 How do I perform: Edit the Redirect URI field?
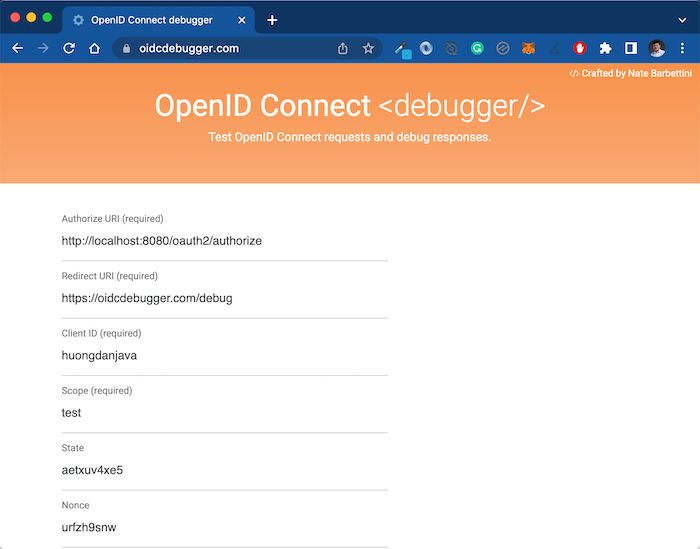(x=225, y=298)
